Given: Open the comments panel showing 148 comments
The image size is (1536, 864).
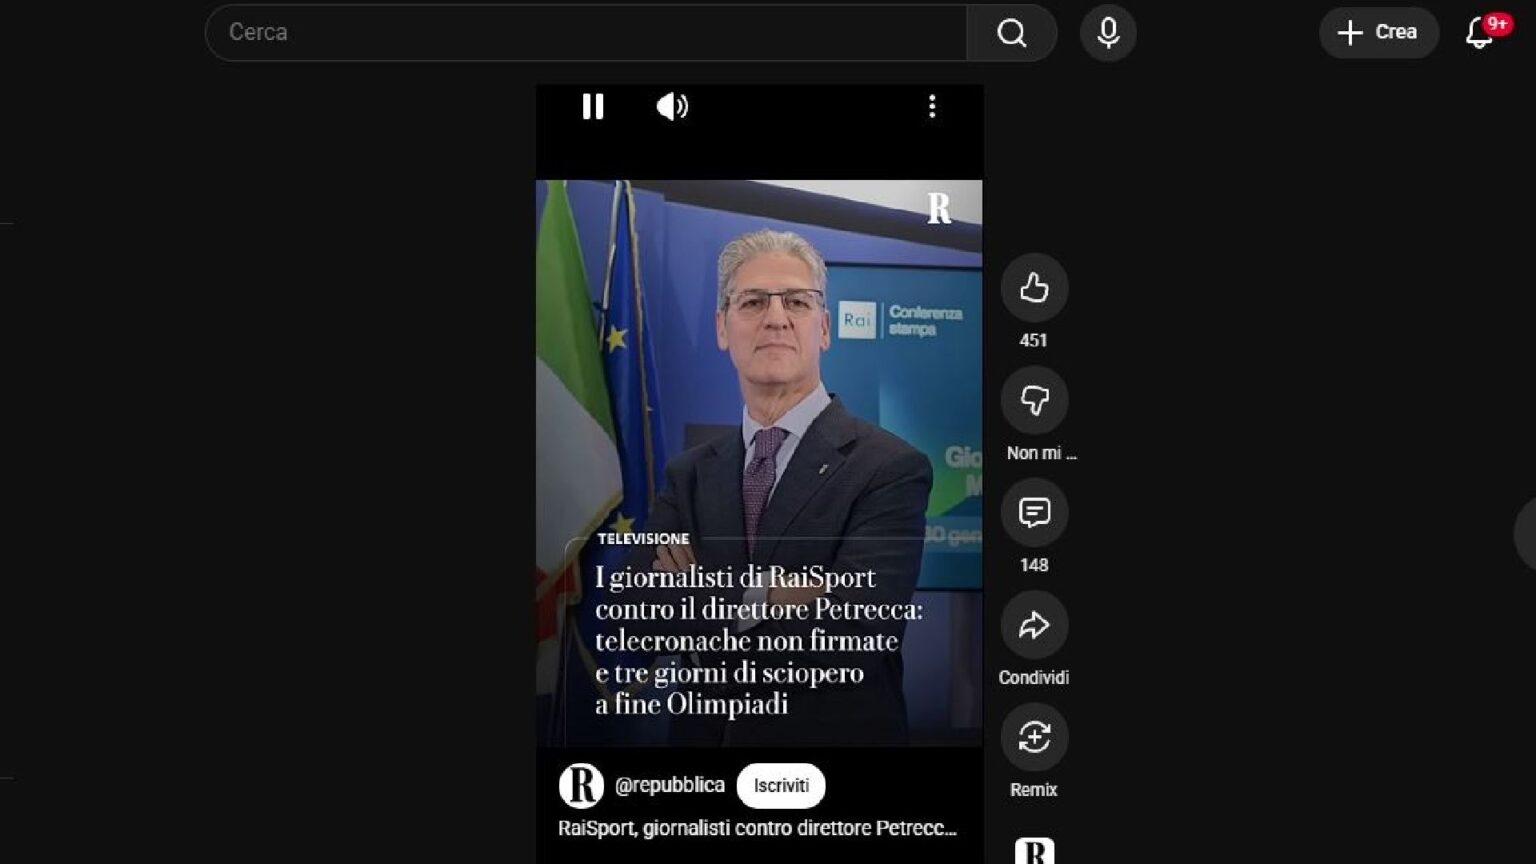Looking at the screenshot, I should [1034, 513].
